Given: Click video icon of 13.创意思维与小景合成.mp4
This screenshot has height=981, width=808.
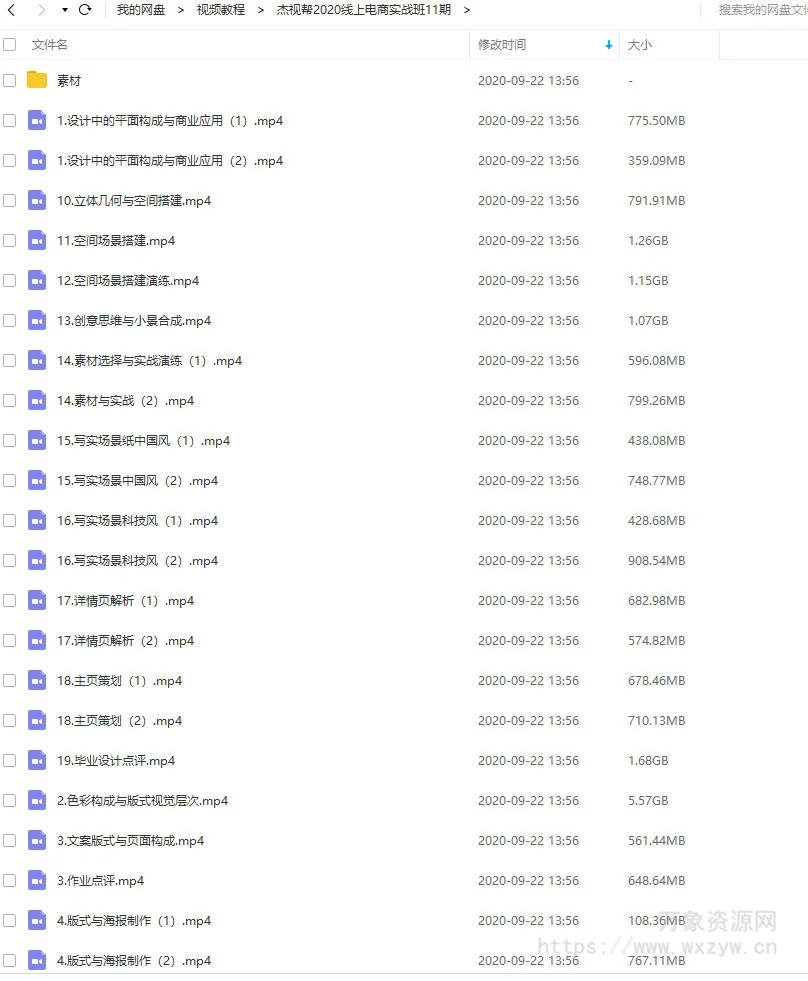Looking at the screenshot, I should tap(37, 320).
